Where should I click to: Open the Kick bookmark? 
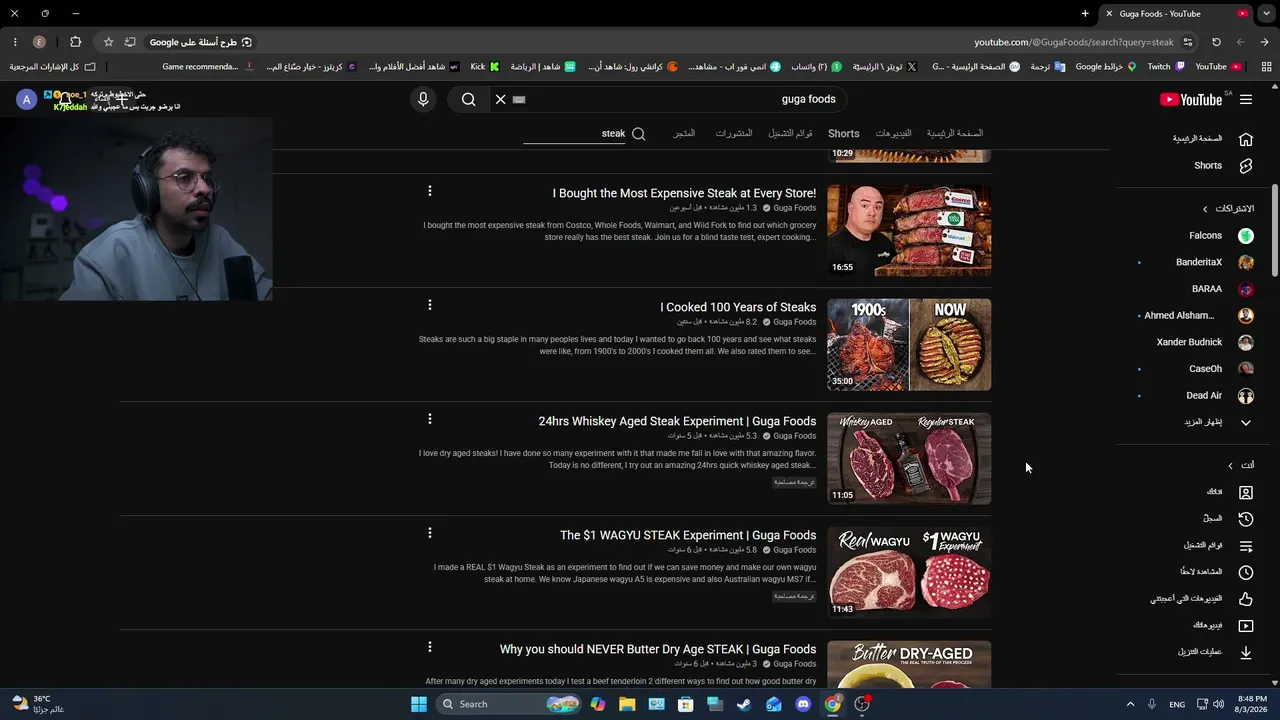click(485, 67)
